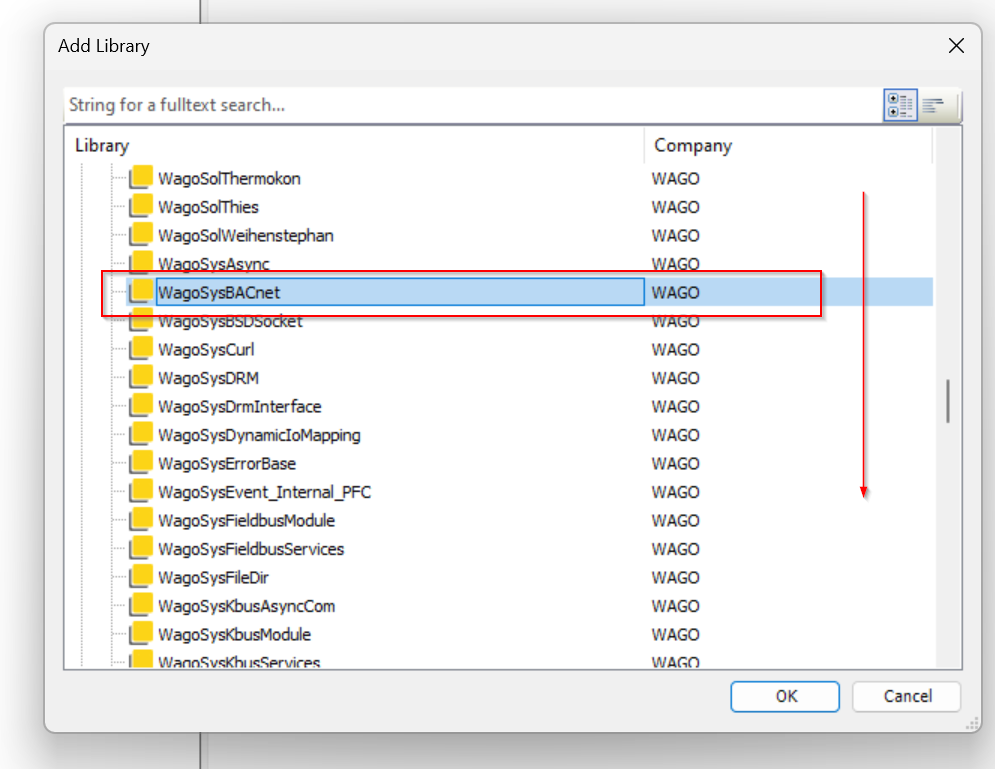Image resolution: width=995 pixels, height=769 pixels.
Task: Click the folder icon beside WagoSysFieldbusServices
Action: click(141, 548)
